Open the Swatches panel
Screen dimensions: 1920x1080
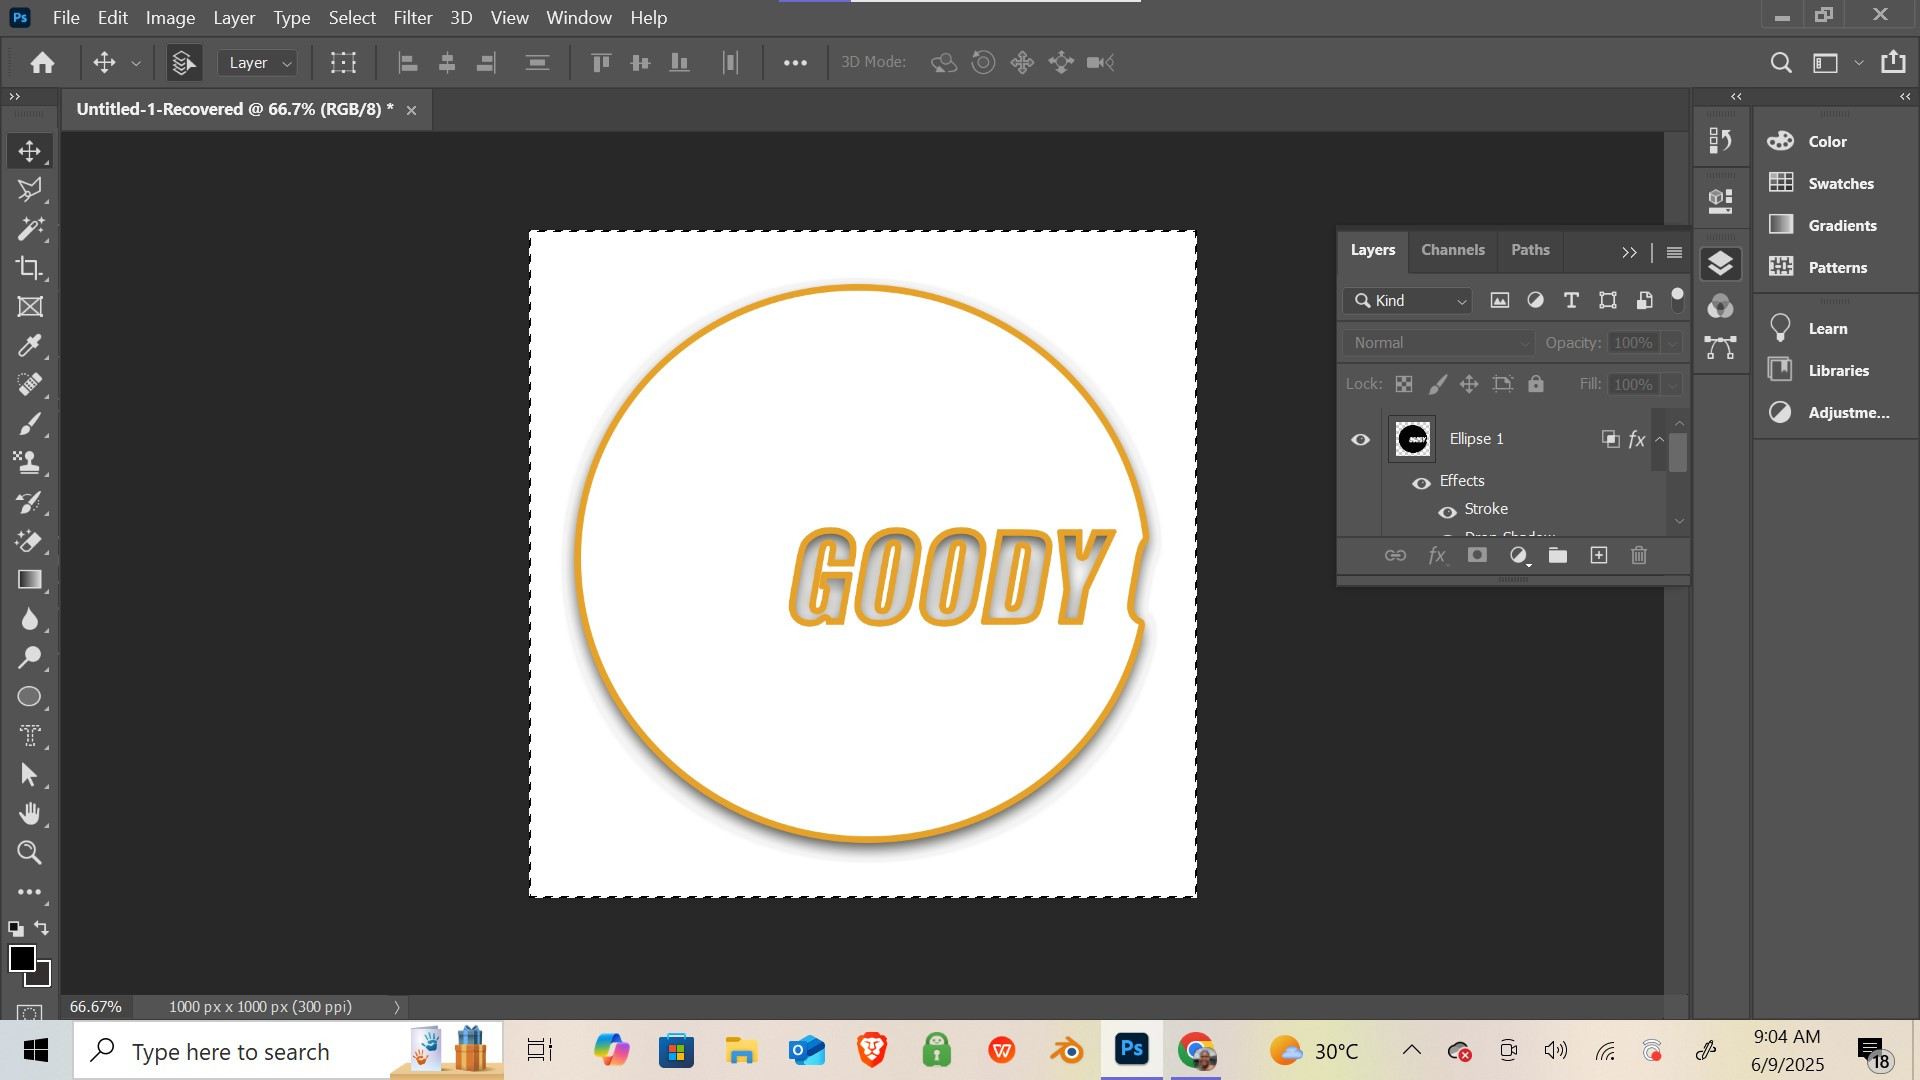(x=1840, y=184)
